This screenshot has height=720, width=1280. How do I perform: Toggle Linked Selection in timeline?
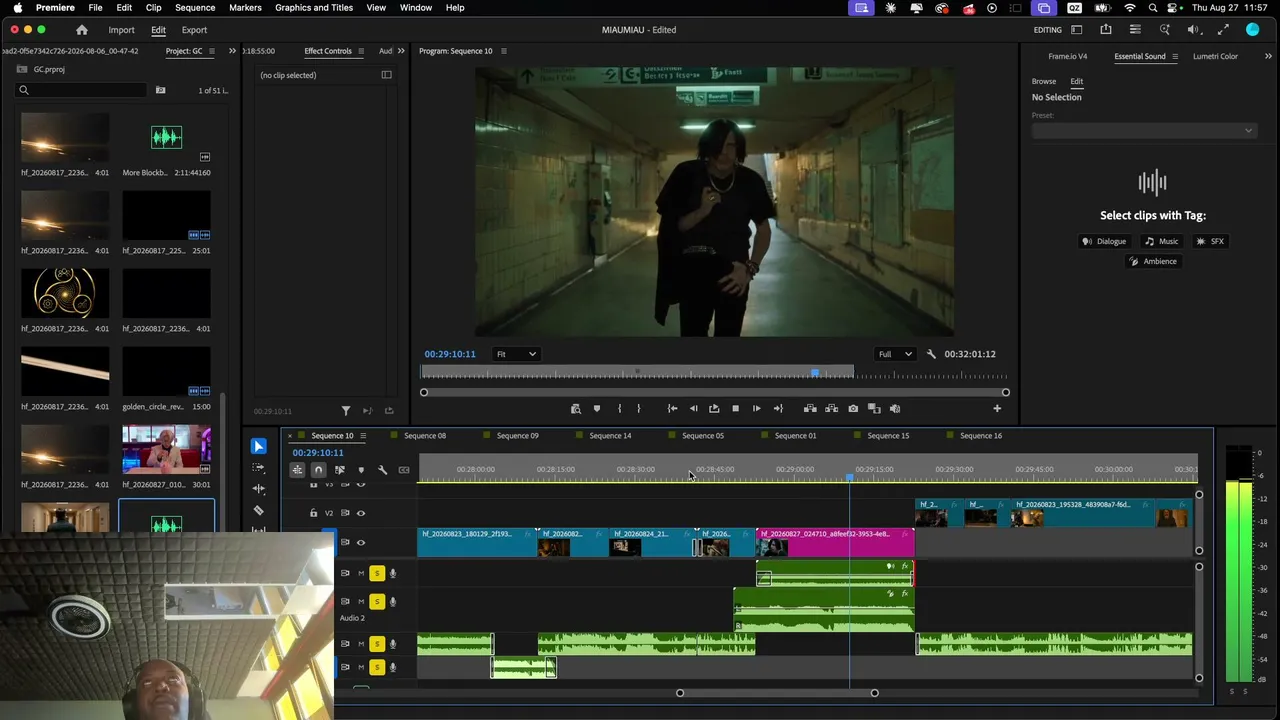pos(340,470)
